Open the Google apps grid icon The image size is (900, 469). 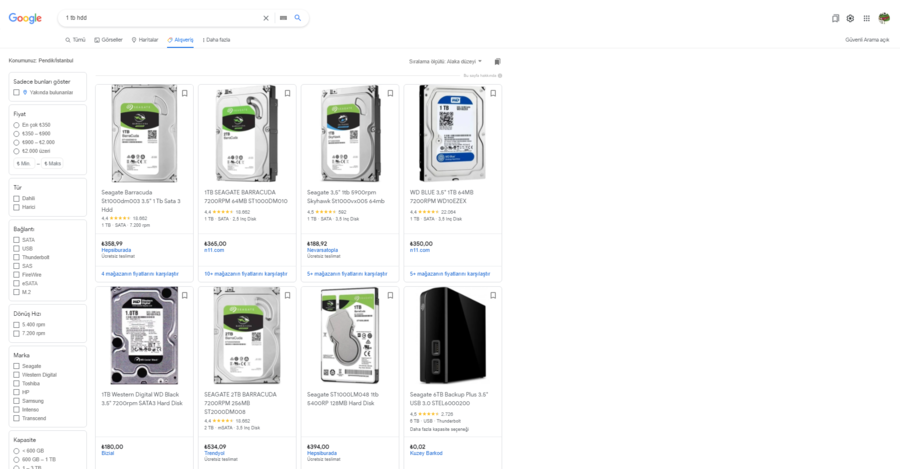click(867, 18)
